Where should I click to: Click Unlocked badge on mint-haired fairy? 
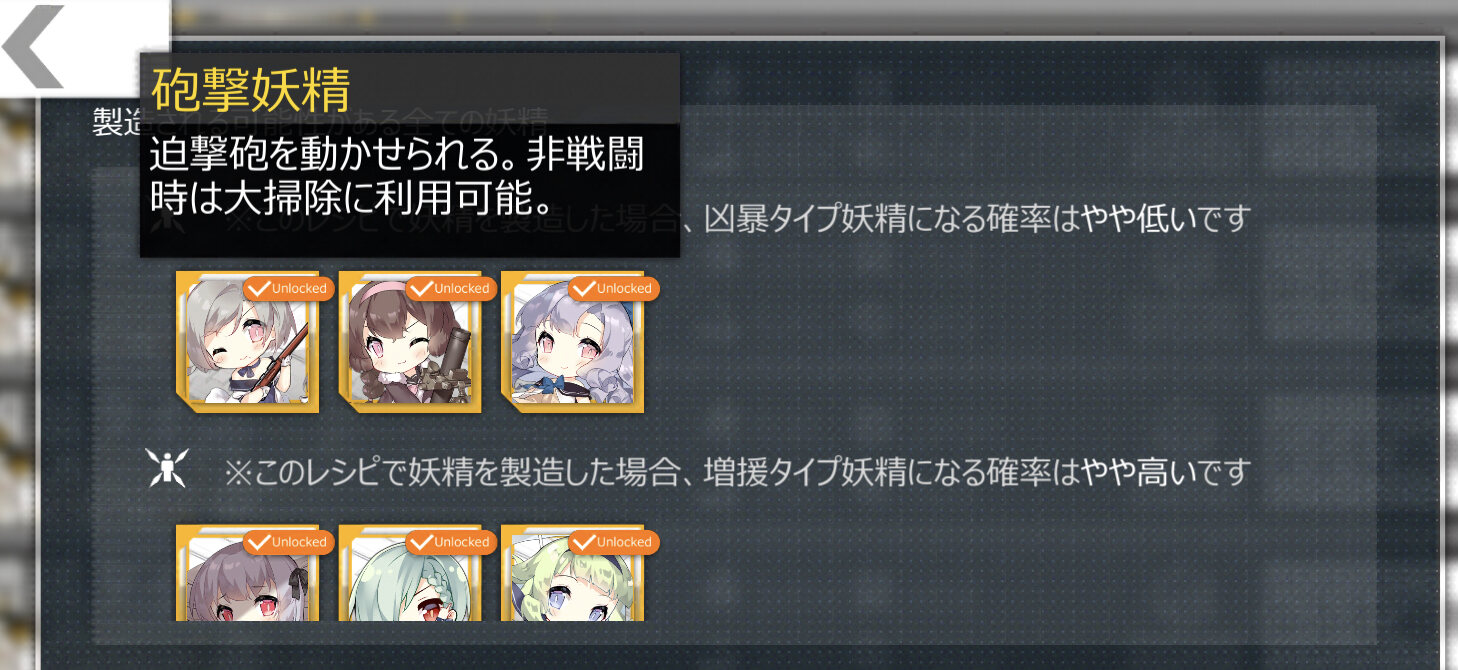[450, 542]
